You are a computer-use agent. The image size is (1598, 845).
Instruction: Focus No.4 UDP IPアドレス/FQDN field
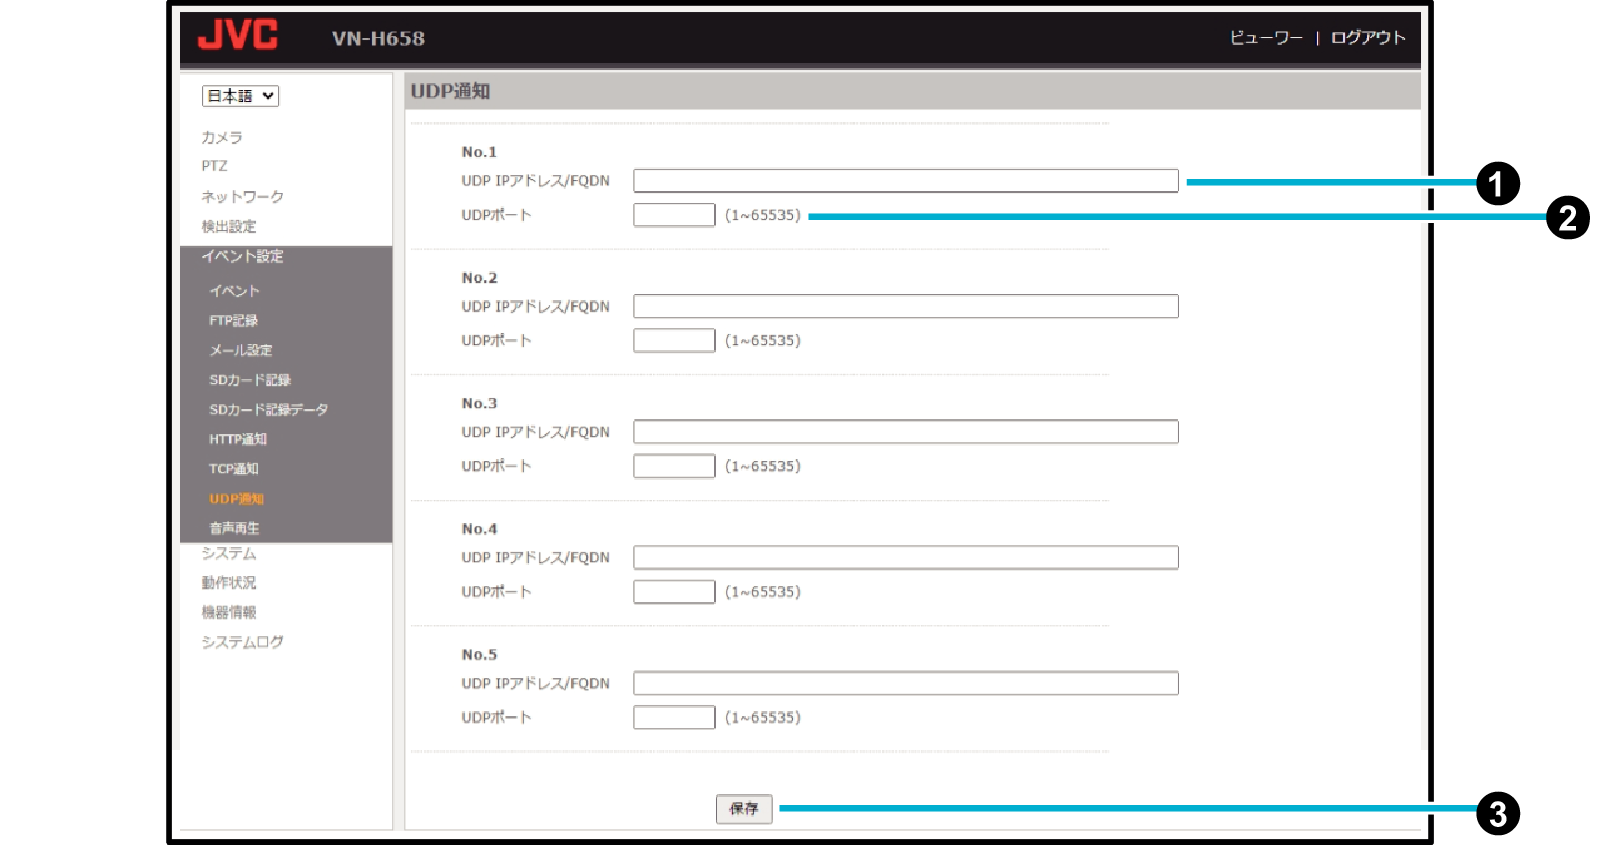[x=906, y=558]
